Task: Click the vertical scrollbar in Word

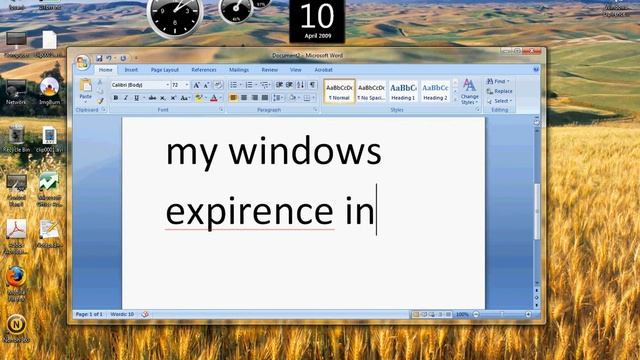Action: [x=537, y=211]
